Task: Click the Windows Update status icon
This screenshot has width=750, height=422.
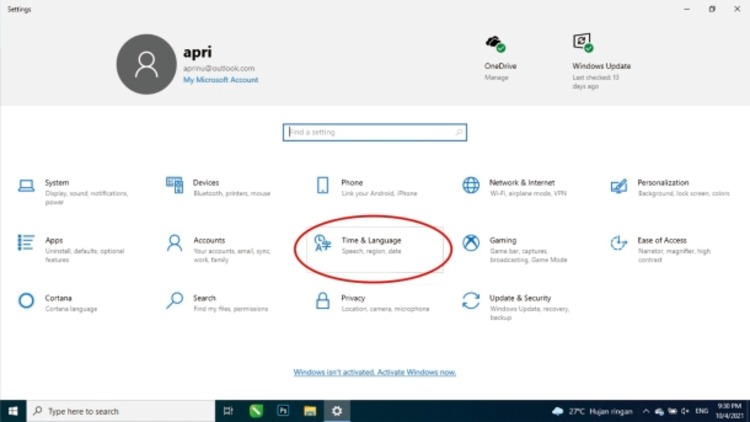Action: coord(583,43)
